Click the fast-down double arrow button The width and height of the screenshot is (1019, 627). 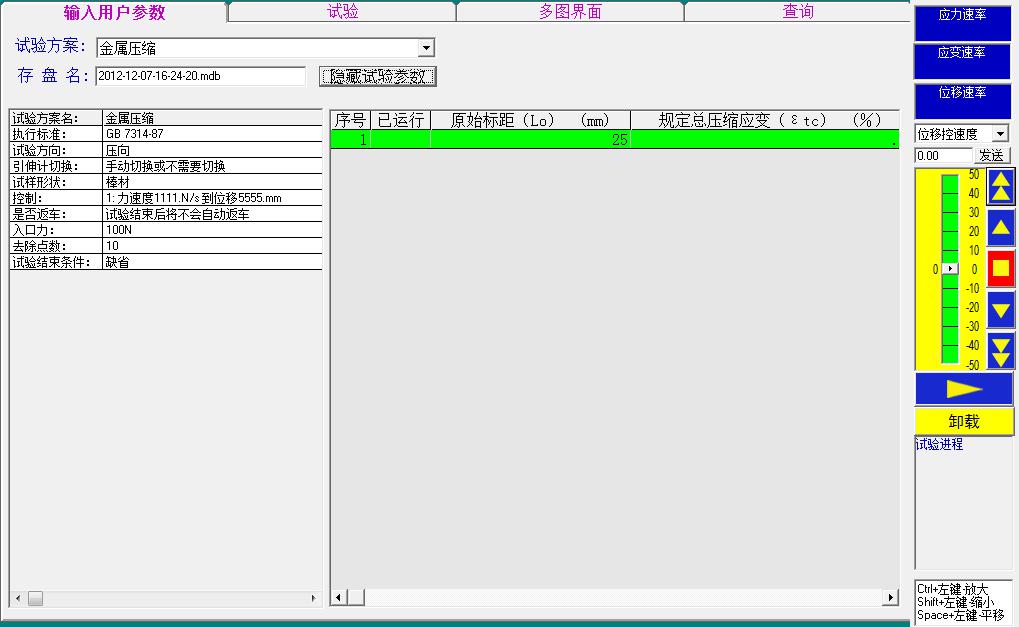coord(1000,350)
